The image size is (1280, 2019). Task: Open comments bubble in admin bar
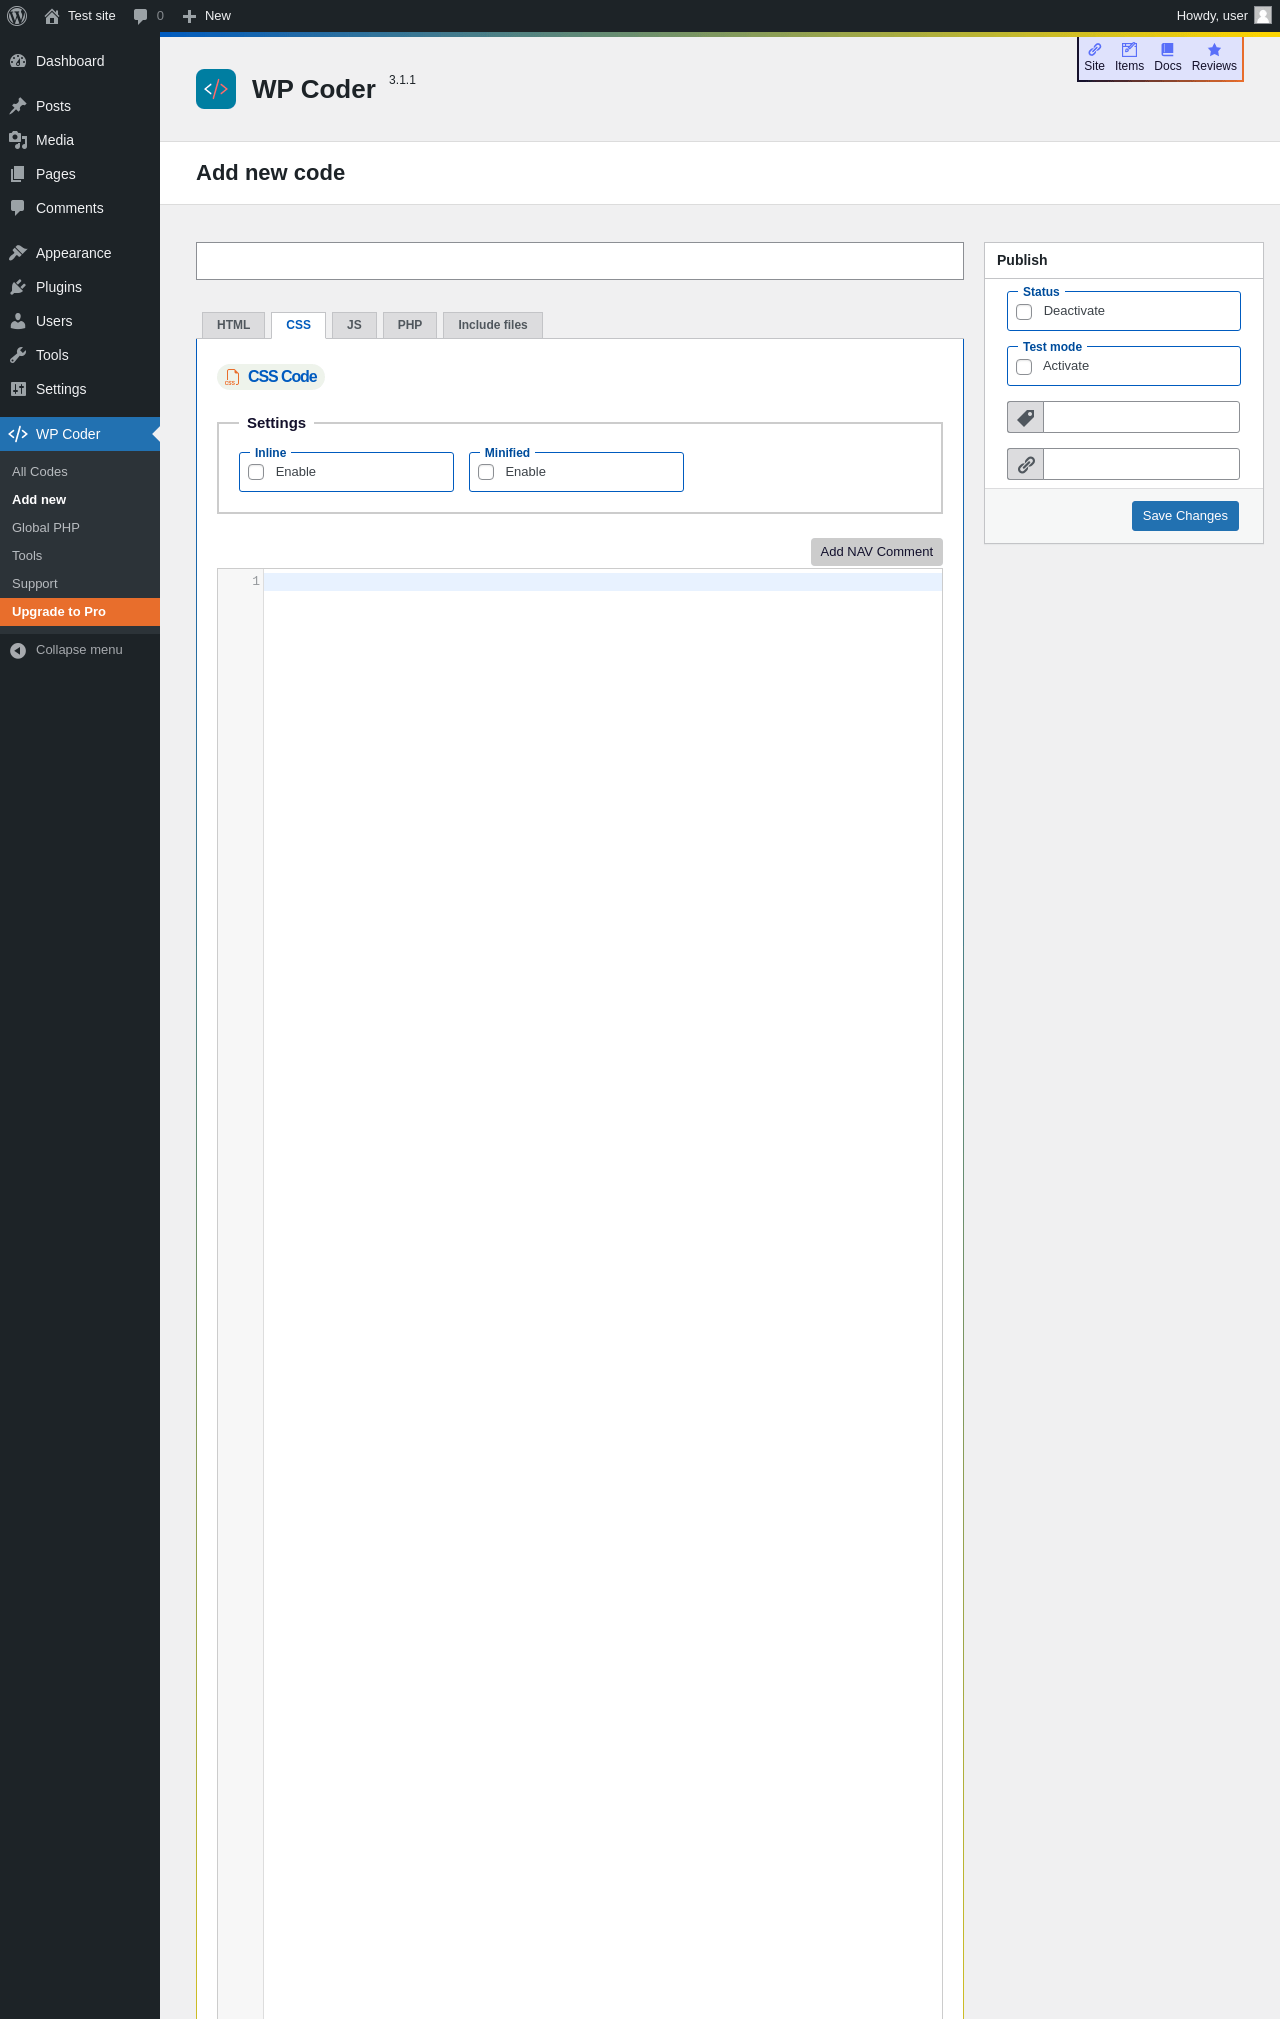tap(140, 16)
